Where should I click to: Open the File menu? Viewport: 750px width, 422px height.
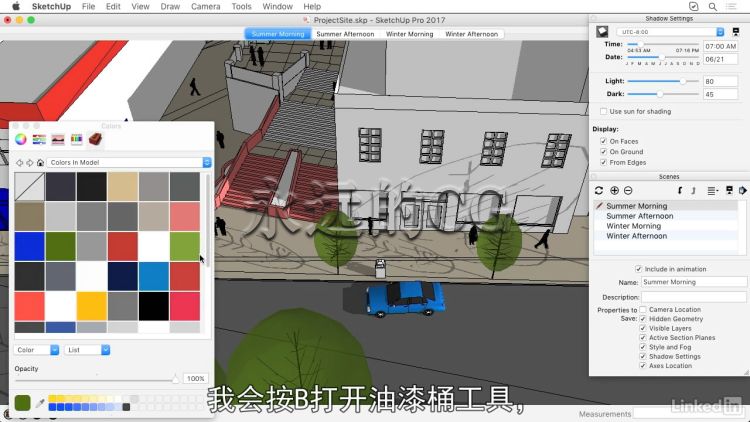pyautogui.click(x=88, y=7)
